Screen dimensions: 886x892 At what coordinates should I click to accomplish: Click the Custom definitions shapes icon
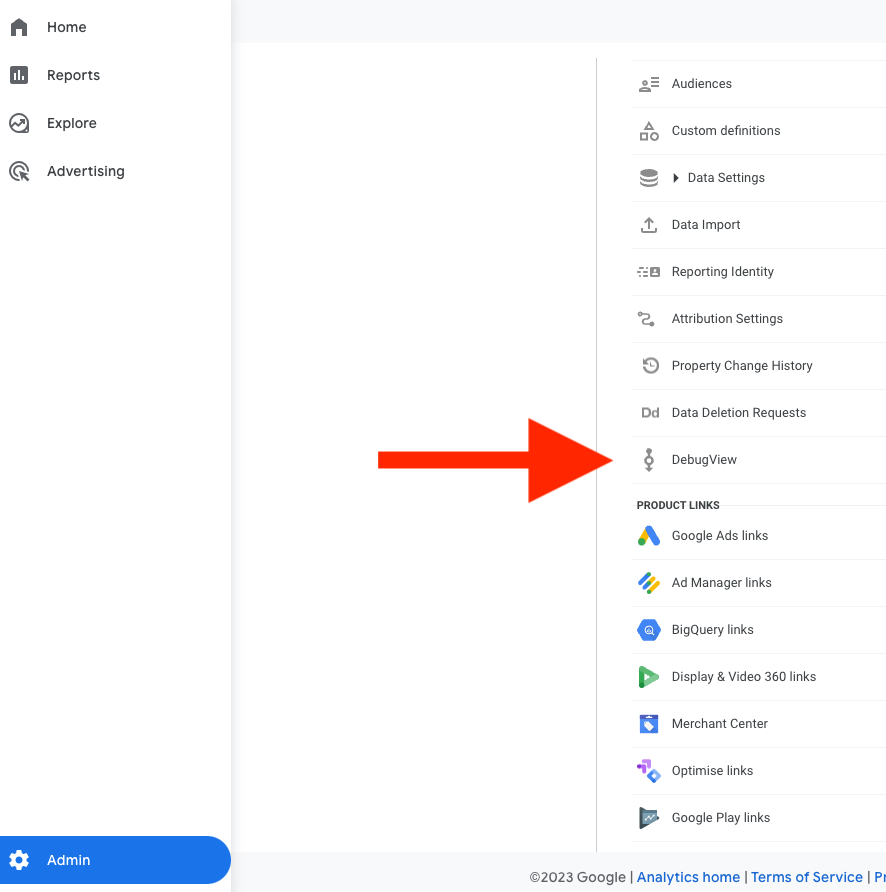649,131
